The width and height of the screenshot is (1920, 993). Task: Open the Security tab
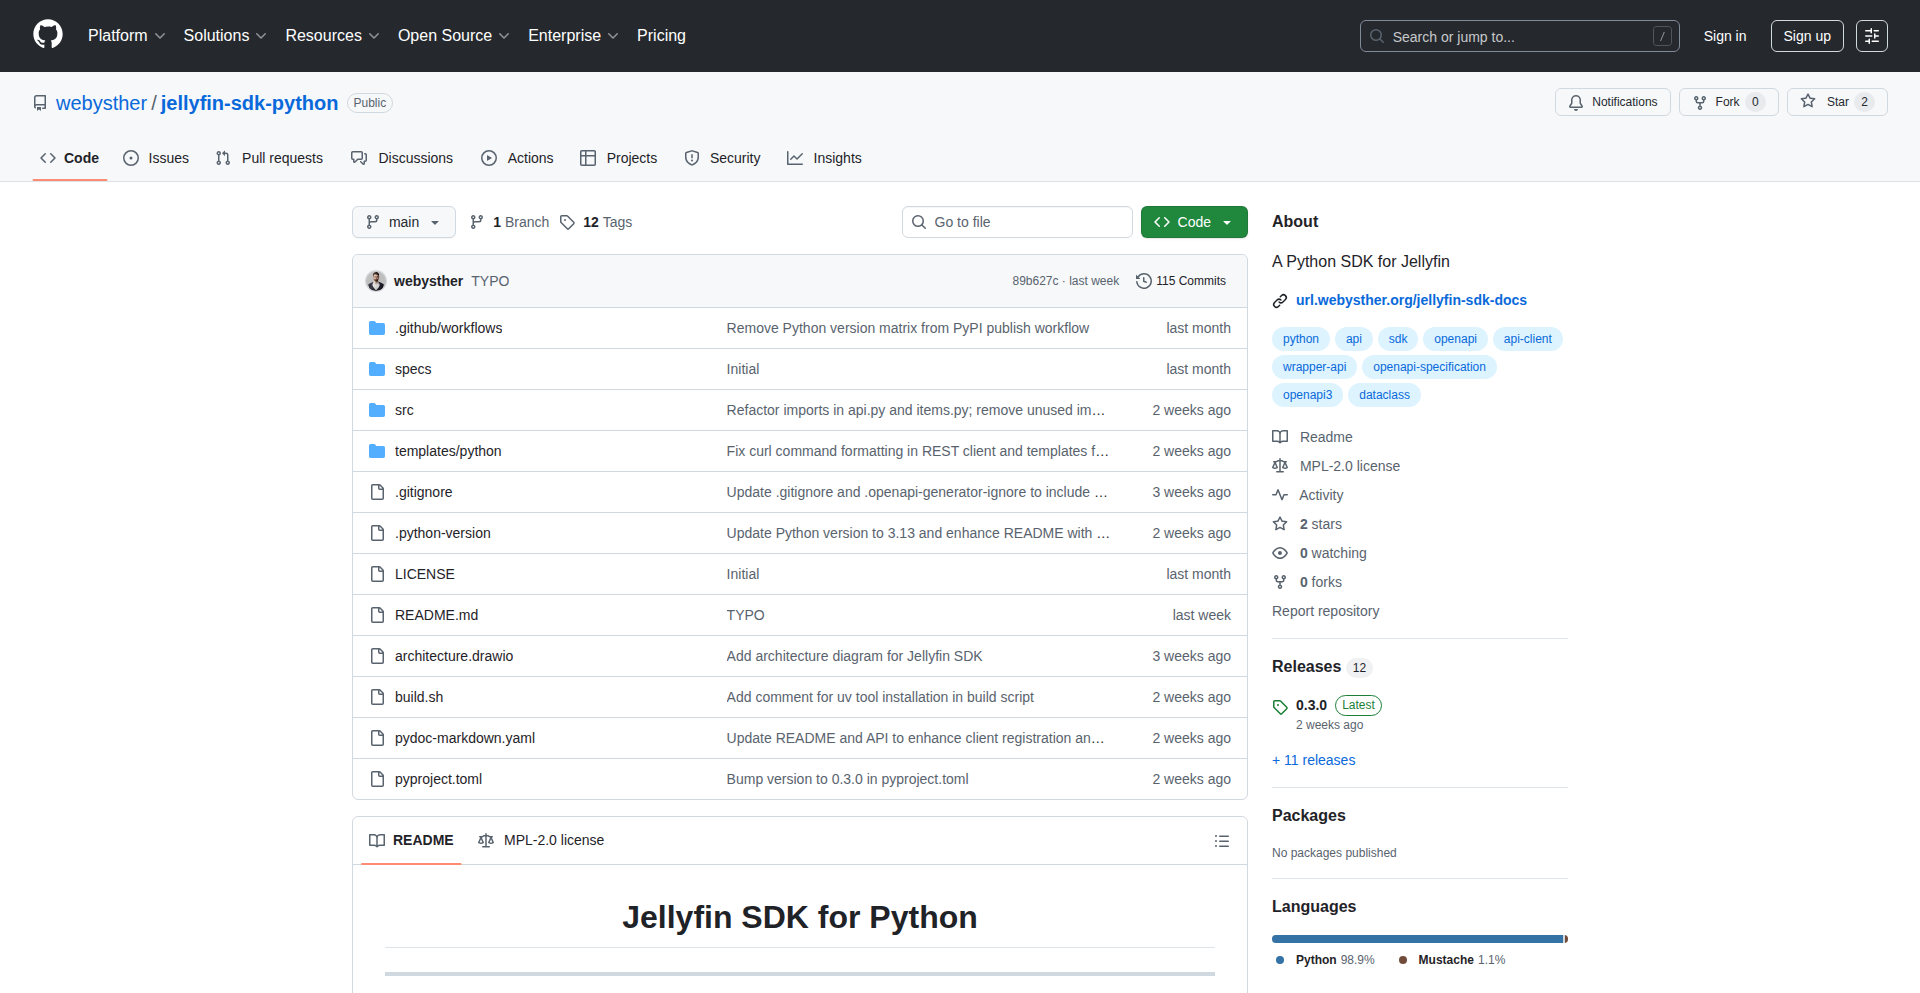[x=722, y=158]
